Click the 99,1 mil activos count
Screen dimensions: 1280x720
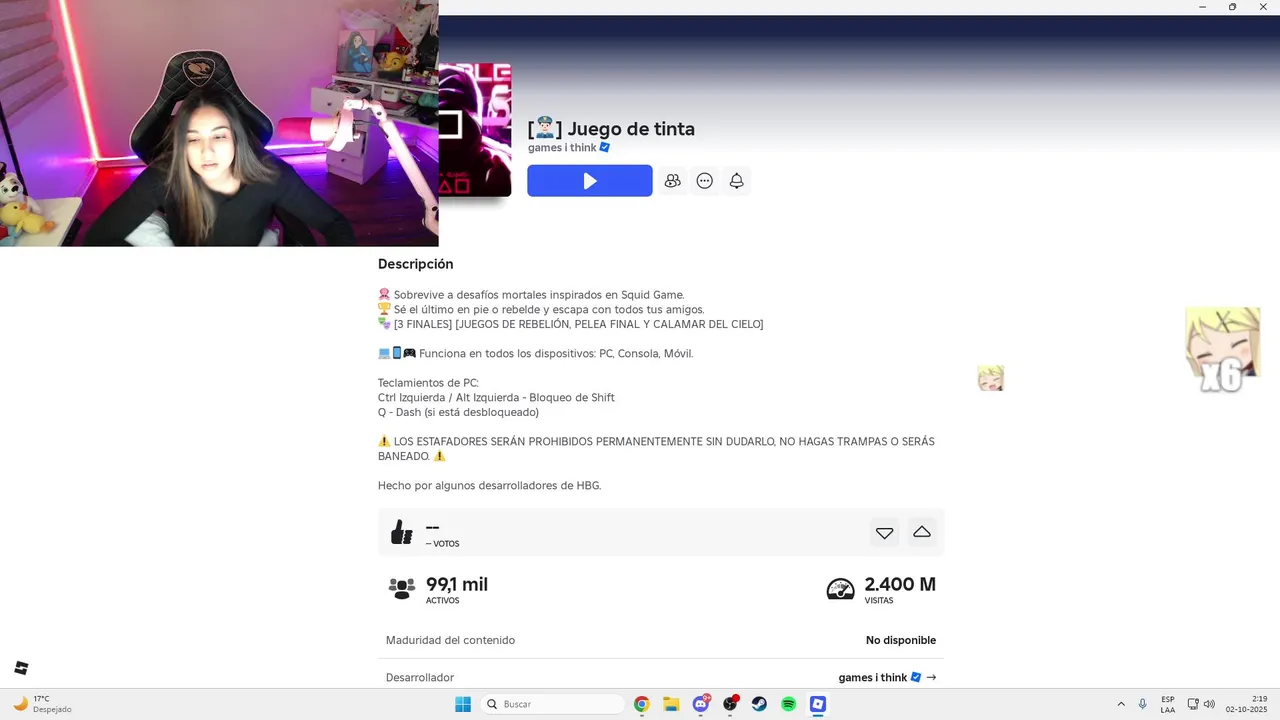coord(457,584)
